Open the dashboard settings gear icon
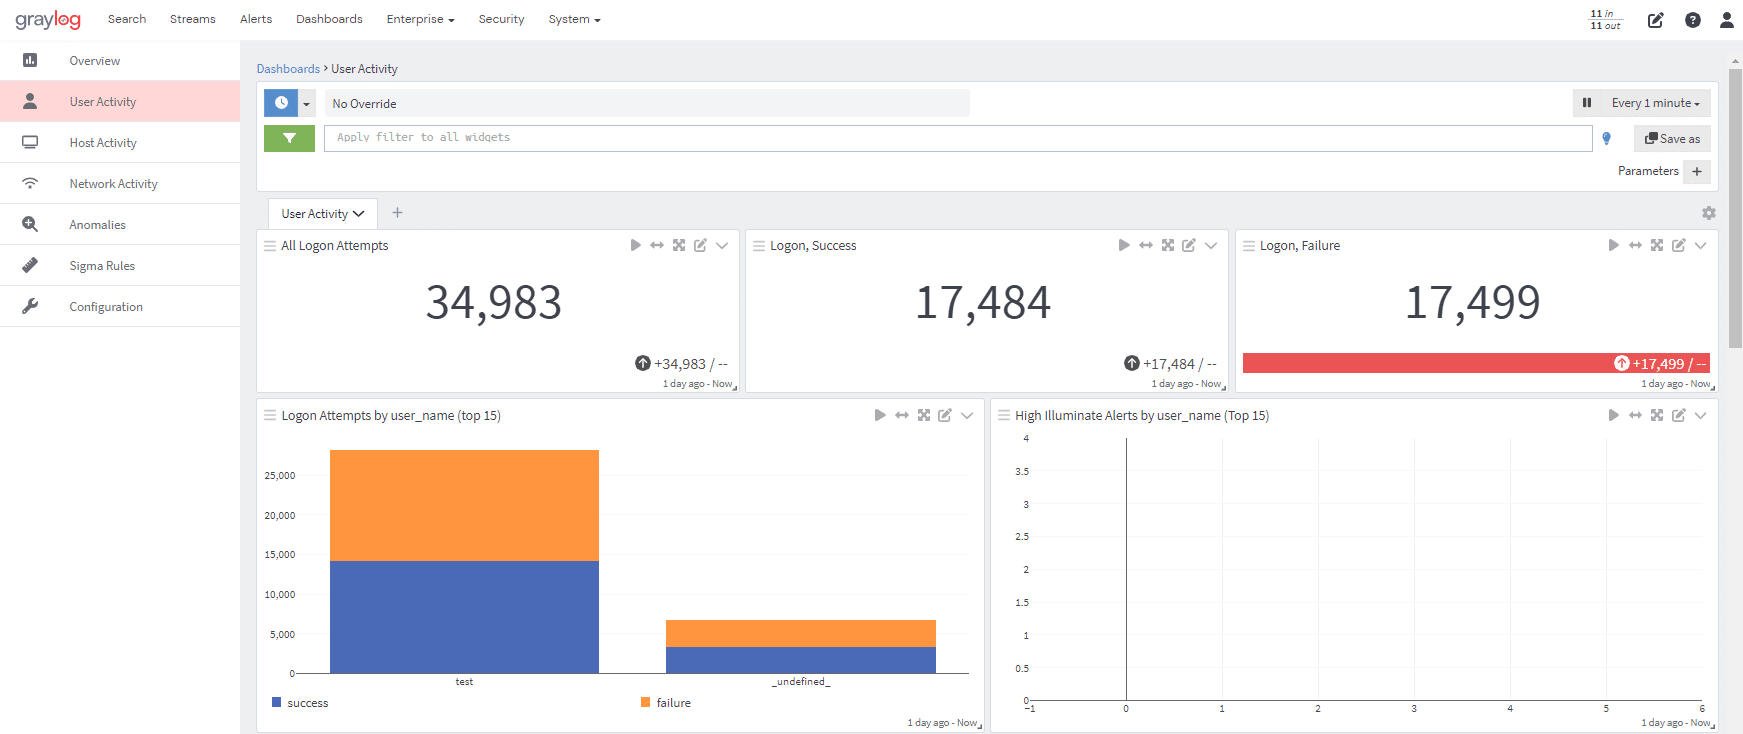 1708,213
